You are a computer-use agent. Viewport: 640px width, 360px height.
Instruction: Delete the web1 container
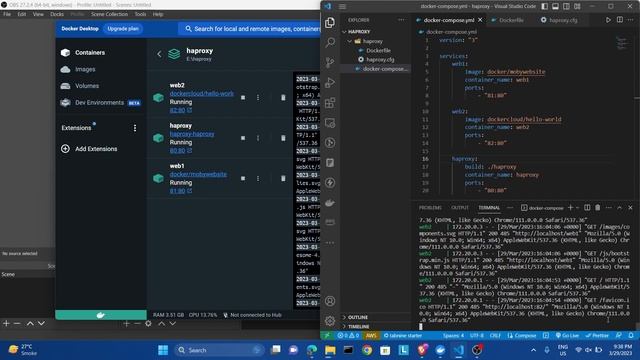tap(283, 178)
